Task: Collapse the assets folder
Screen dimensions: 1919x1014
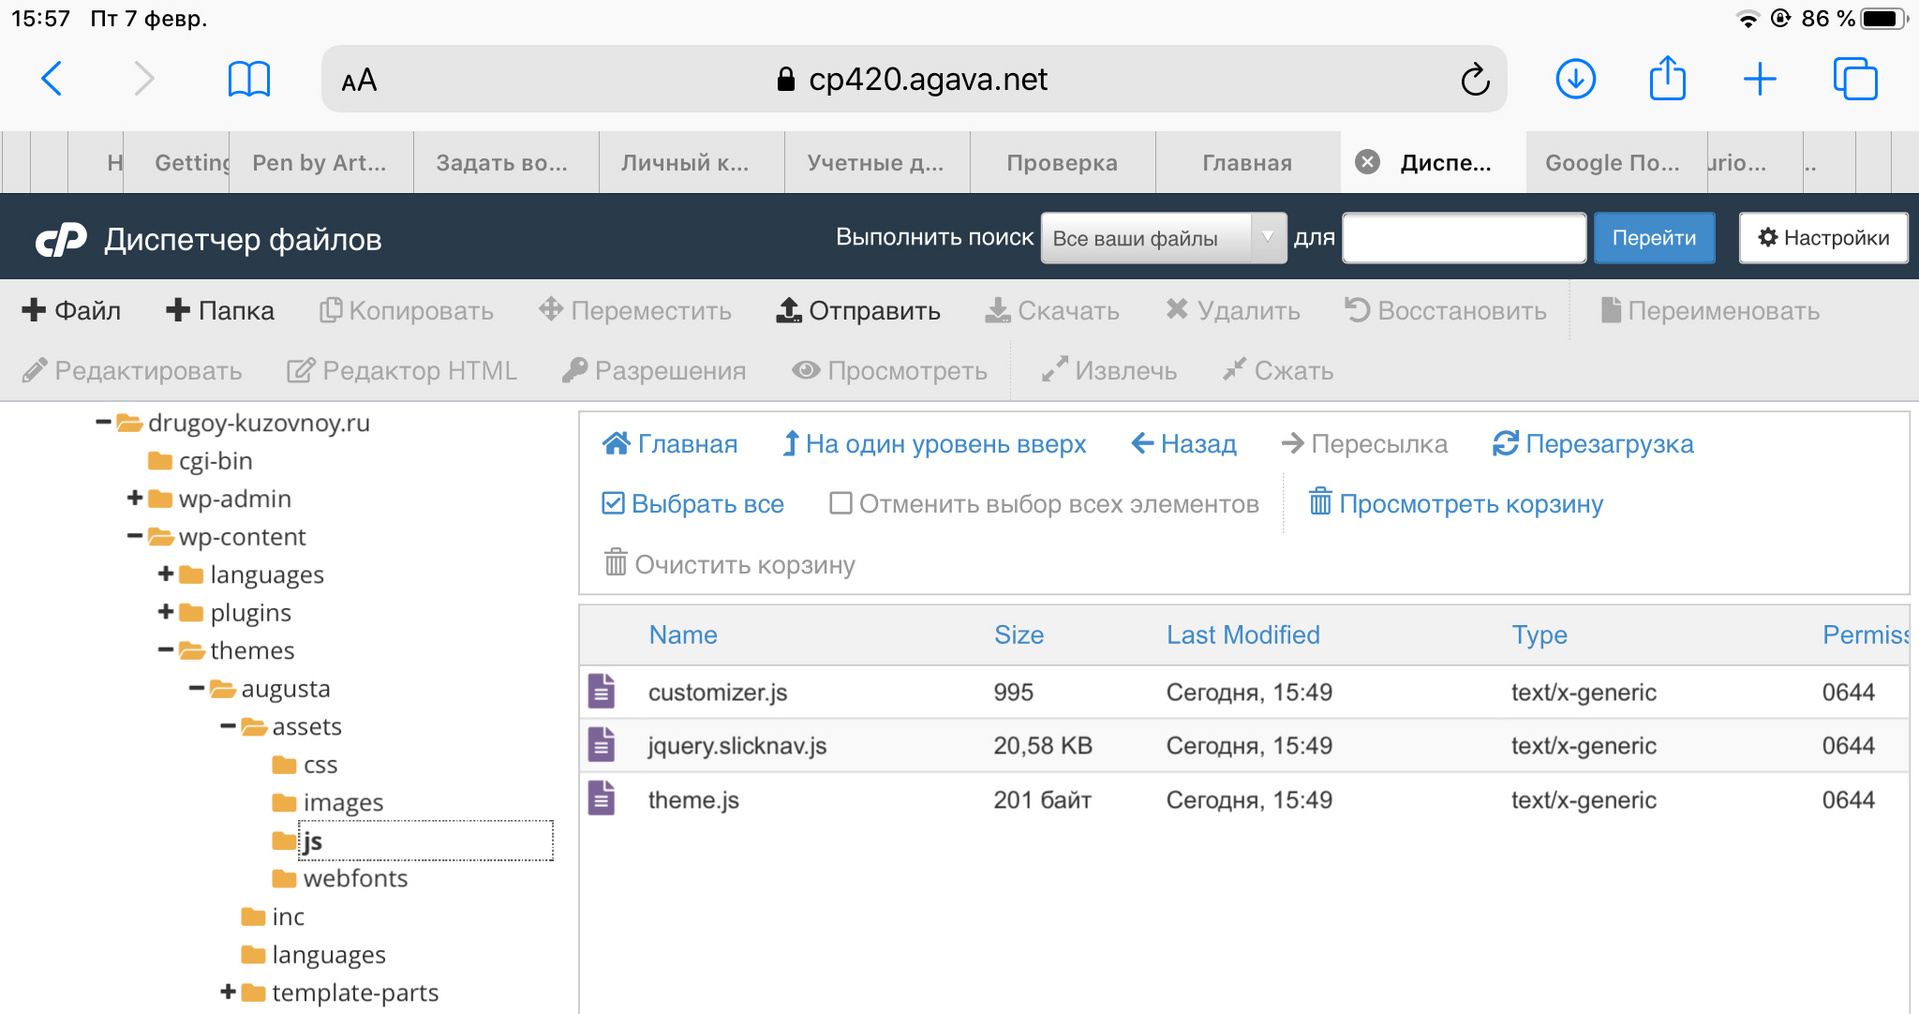Action: 228,726
